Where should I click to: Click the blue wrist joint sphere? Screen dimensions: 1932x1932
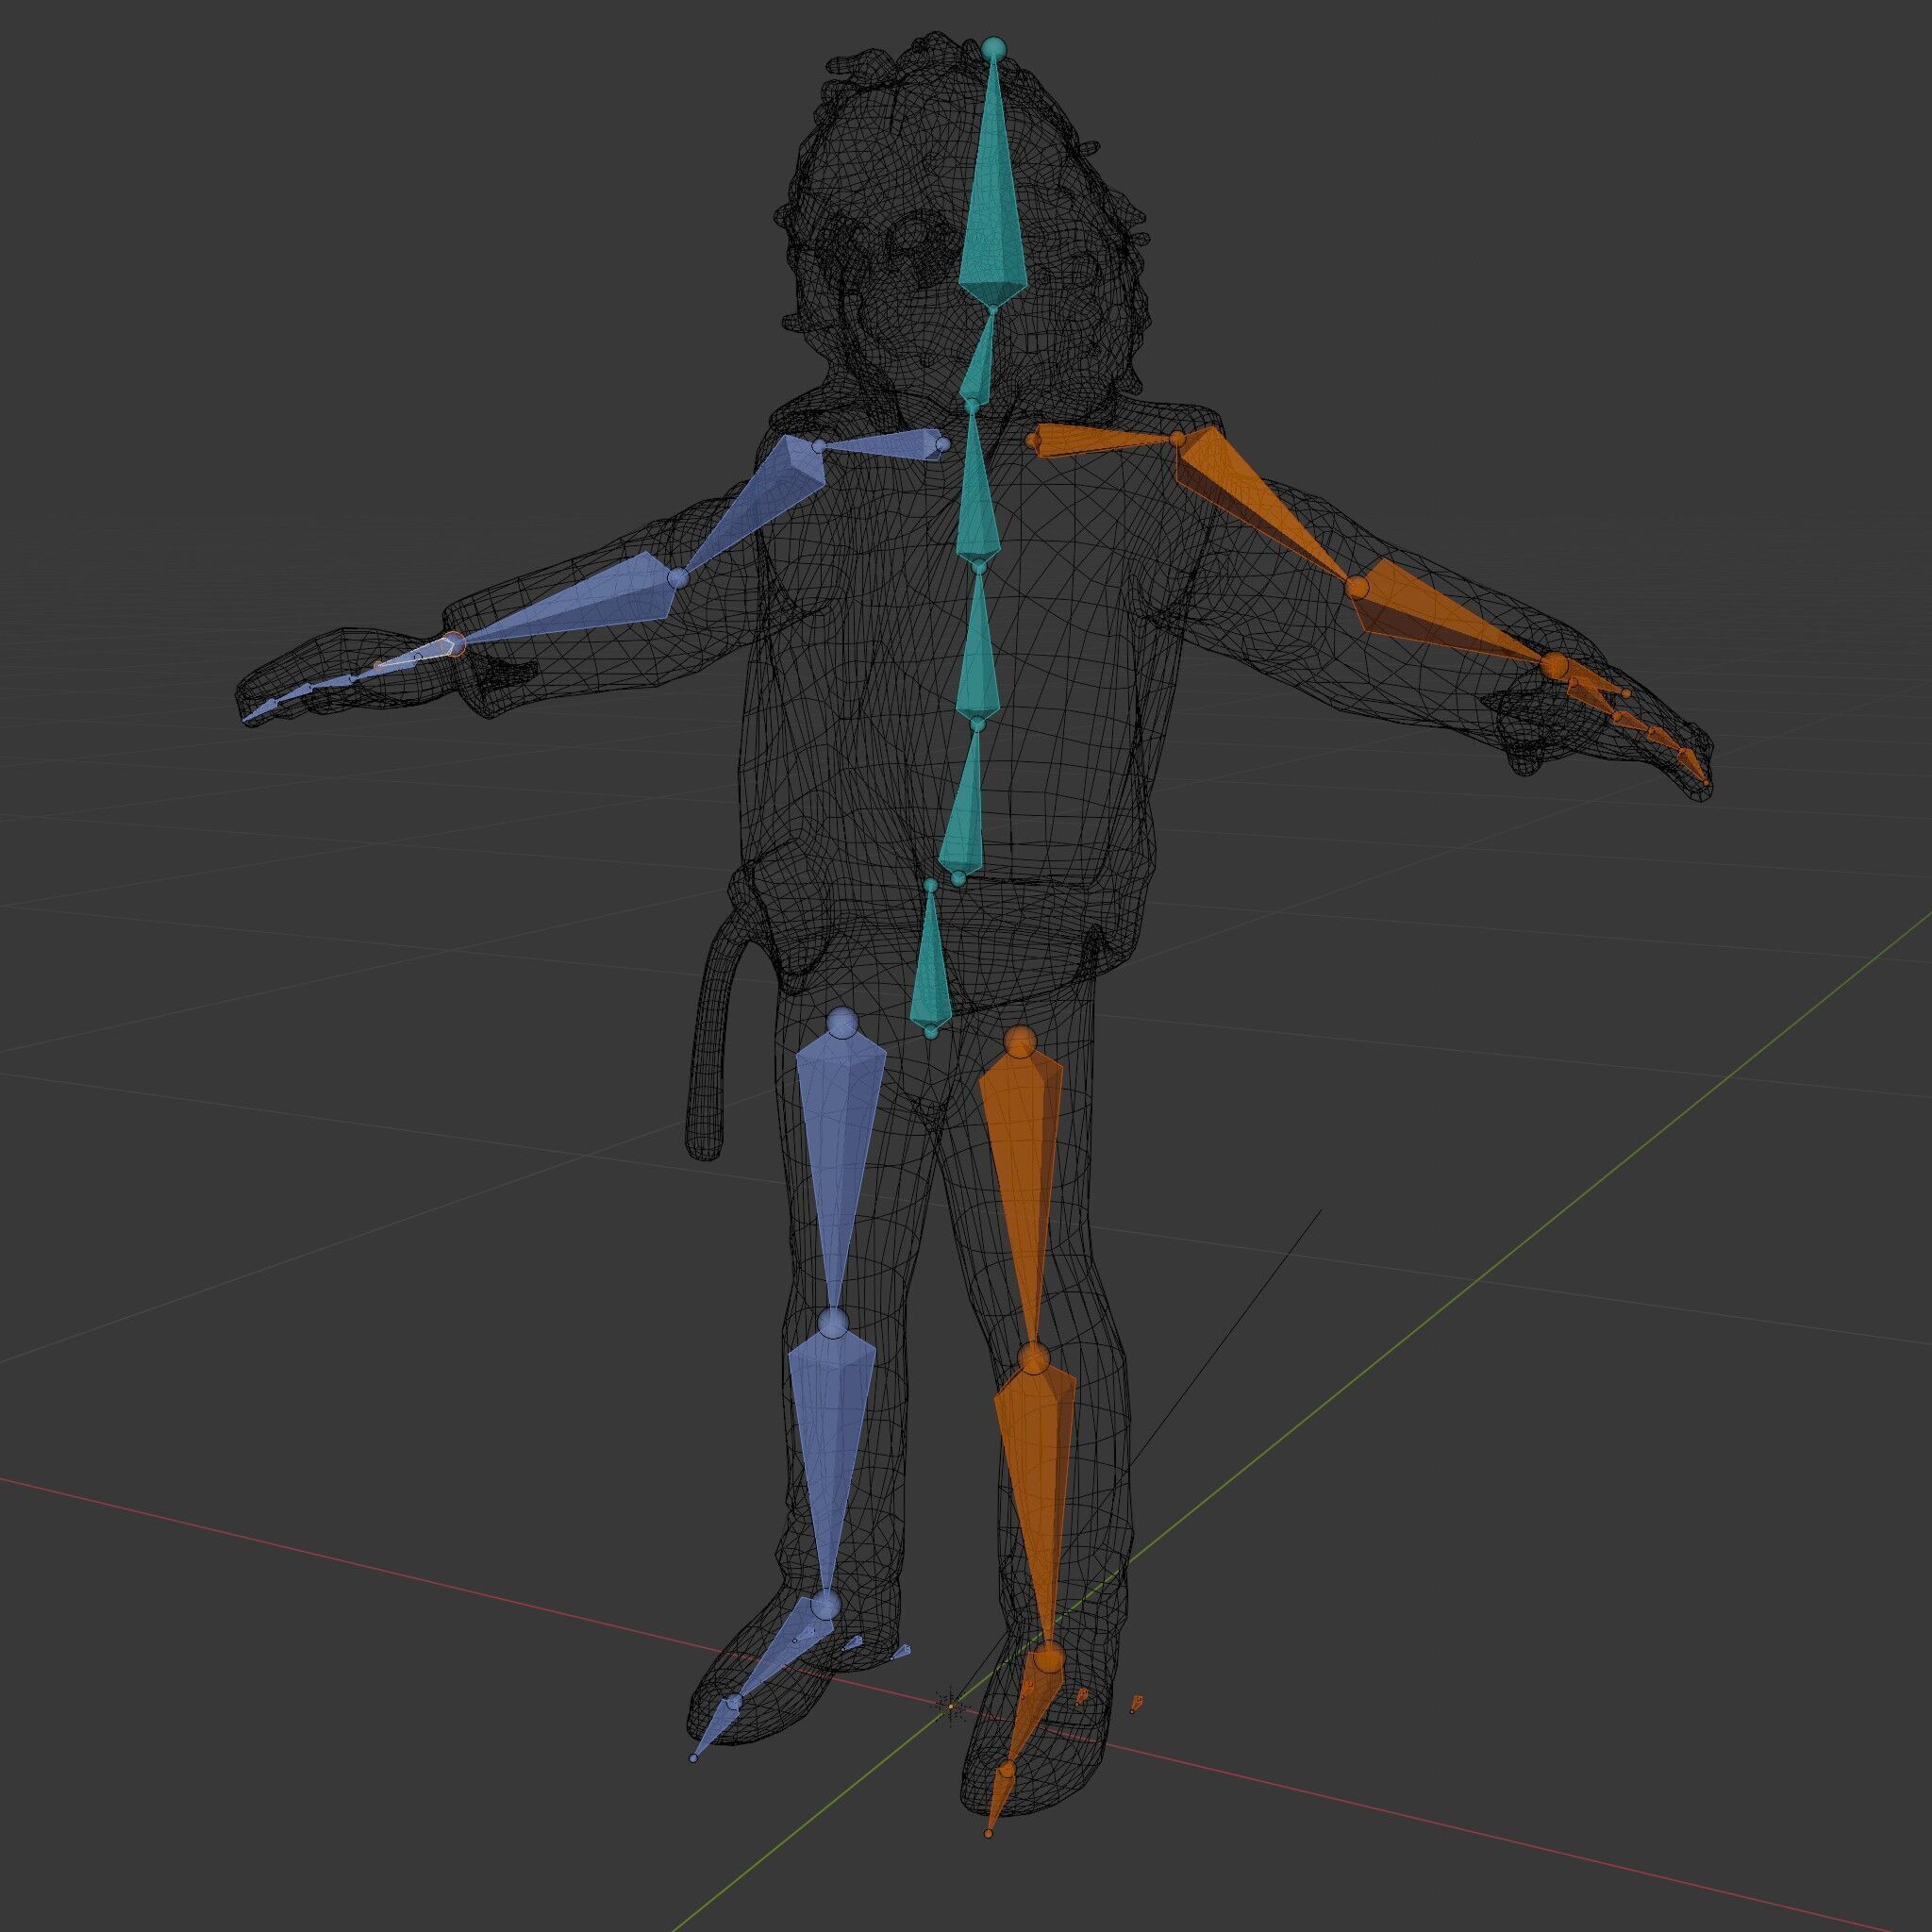[x=453, y=645]
